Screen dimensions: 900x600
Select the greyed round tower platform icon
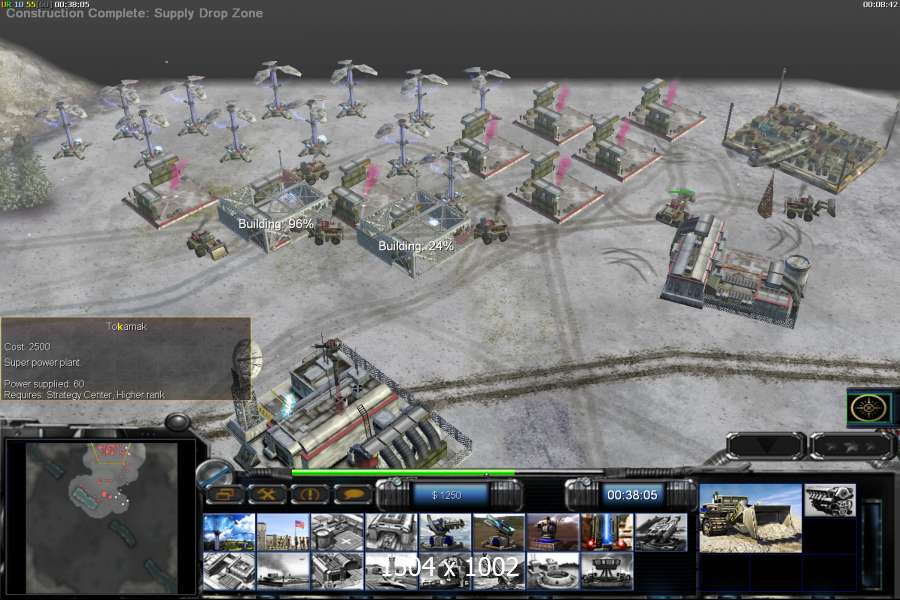point(607,571)
